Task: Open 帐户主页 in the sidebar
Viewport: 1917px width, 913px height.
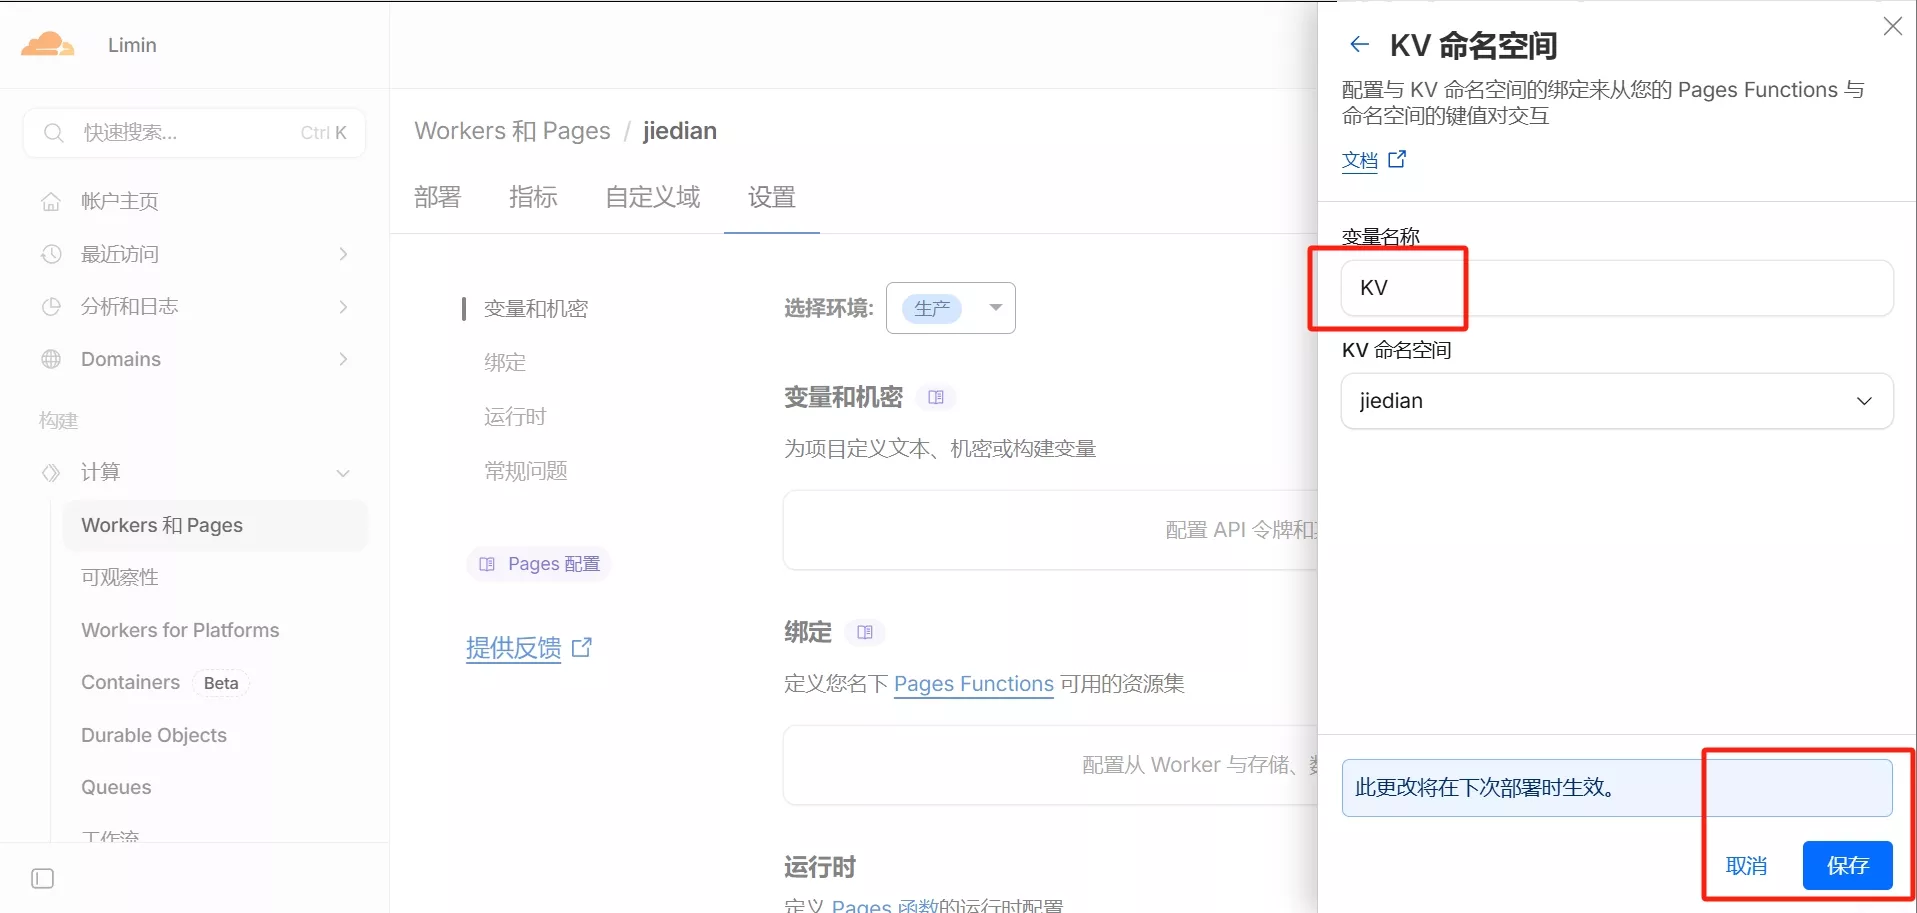Action: (x=120, y=201)
